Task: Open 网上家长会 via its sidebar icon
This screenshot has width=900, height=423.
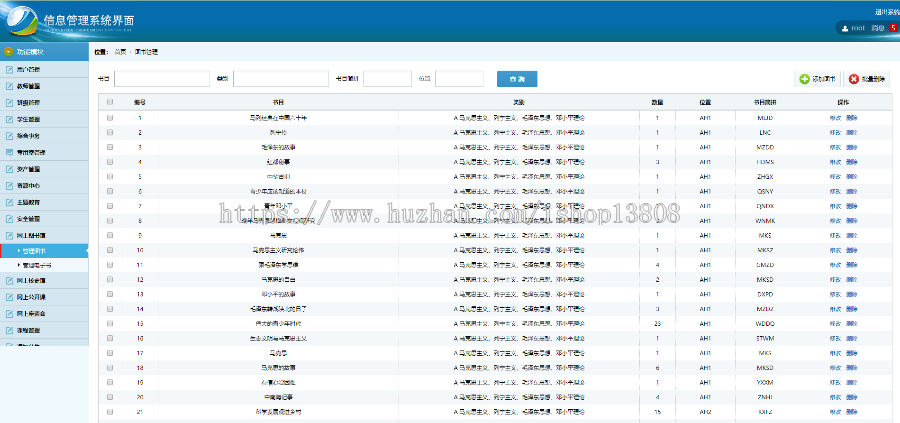Action: coord(9,314)
